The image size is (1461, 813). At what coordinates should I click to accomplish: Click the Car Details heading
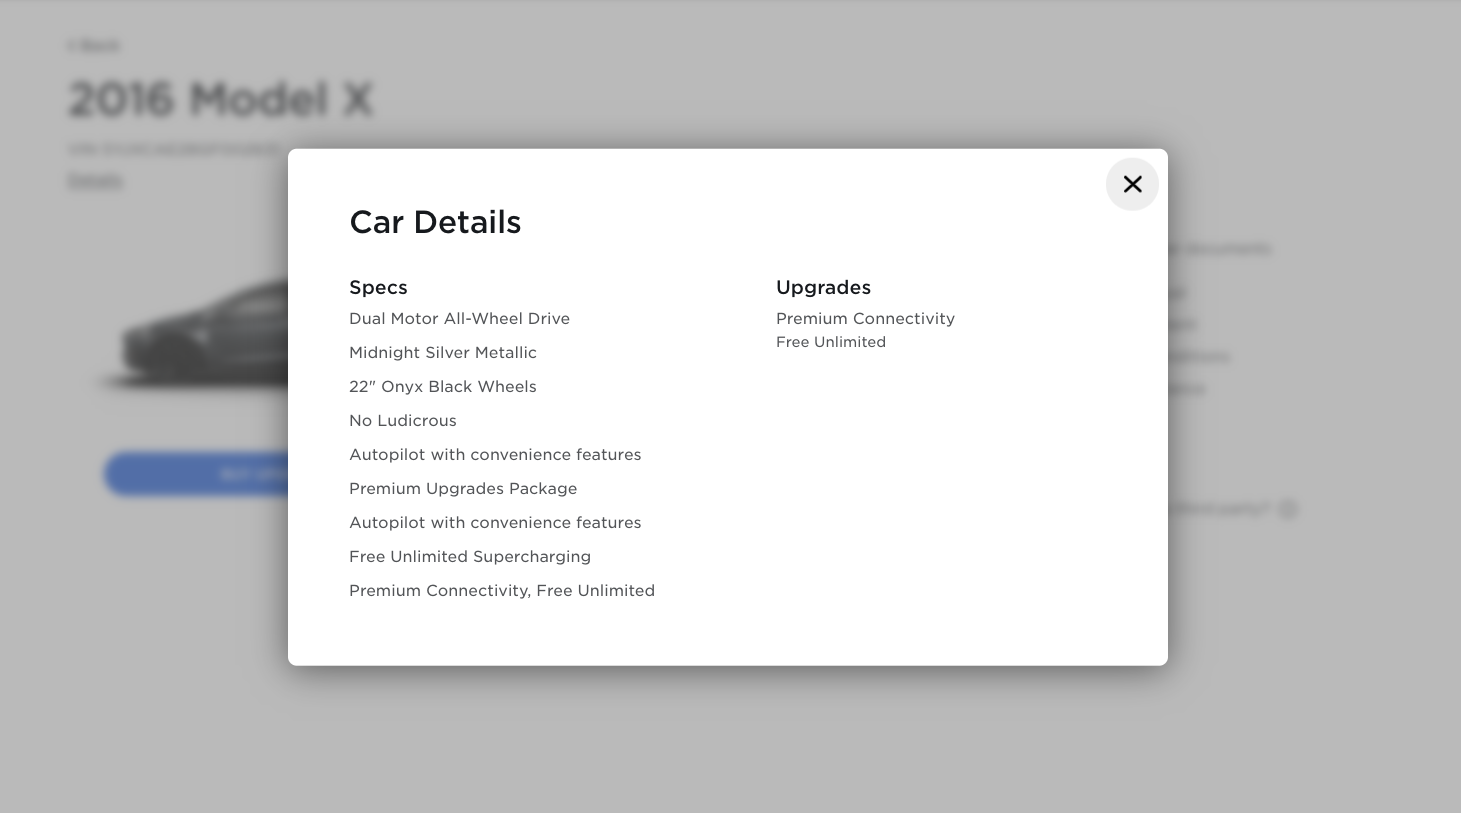[435, 222]
